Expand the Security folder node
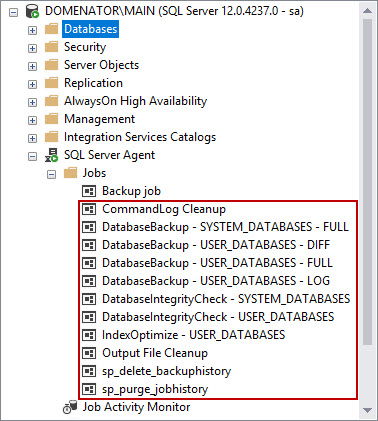This screenshot has height=421, width=378. tap(32, 48)
